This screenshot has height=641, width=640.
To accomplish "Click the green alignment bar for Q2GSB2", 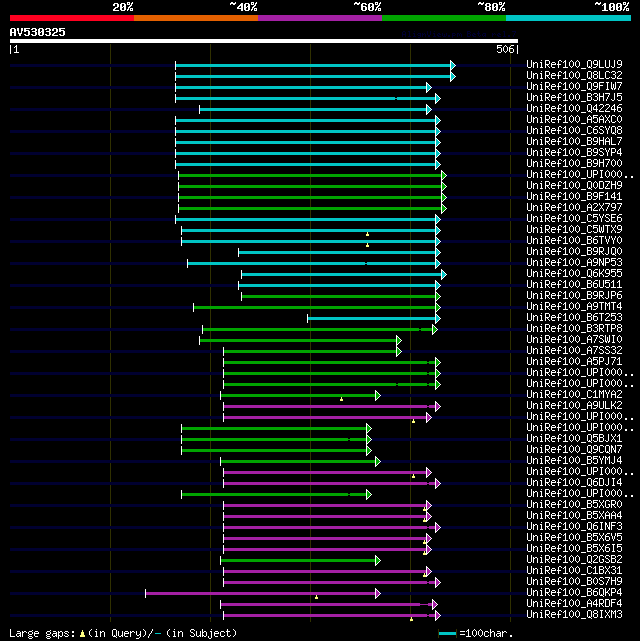I will [298, 560].
